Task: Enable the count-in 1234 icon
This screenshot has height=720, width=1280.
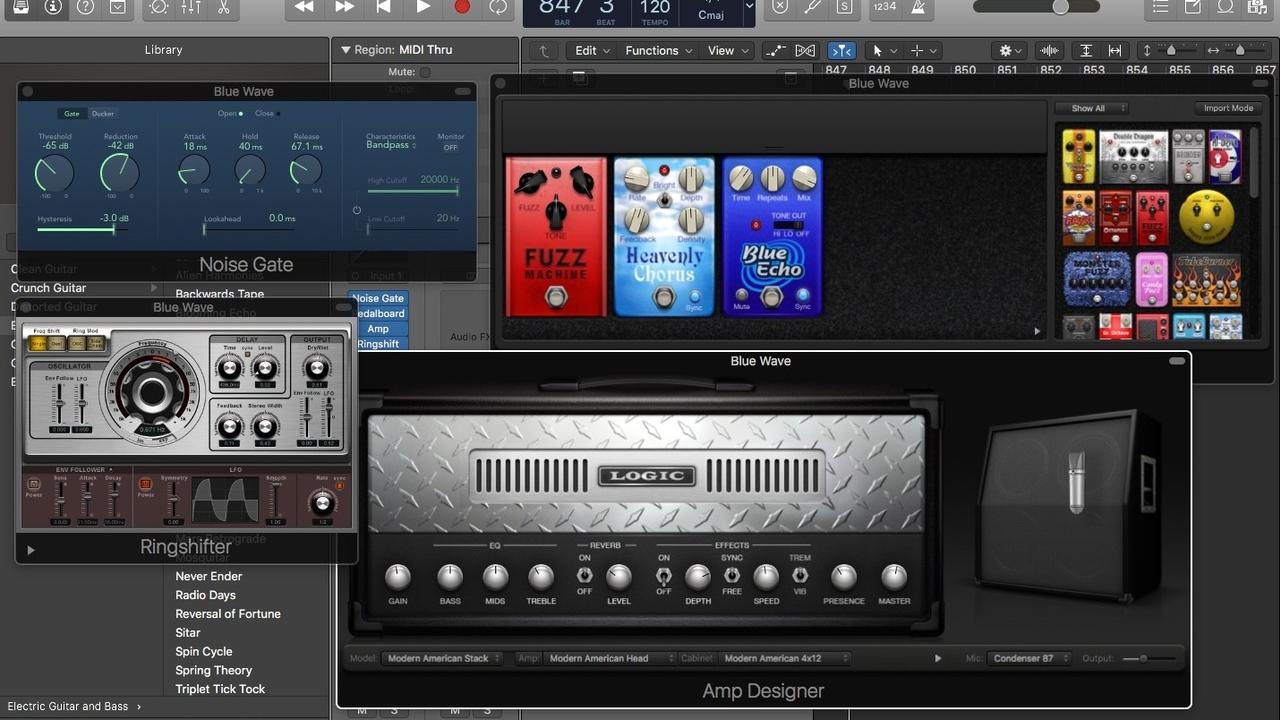Action: (884, 6)
